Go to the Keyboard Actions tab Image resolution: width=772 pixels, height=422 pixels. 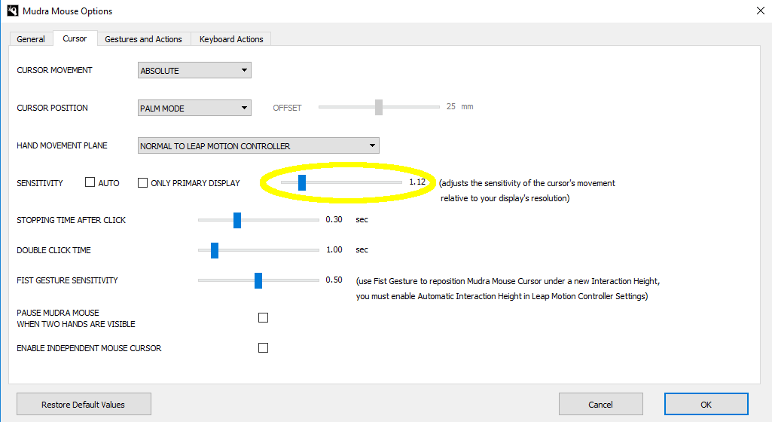coord(231,39)
